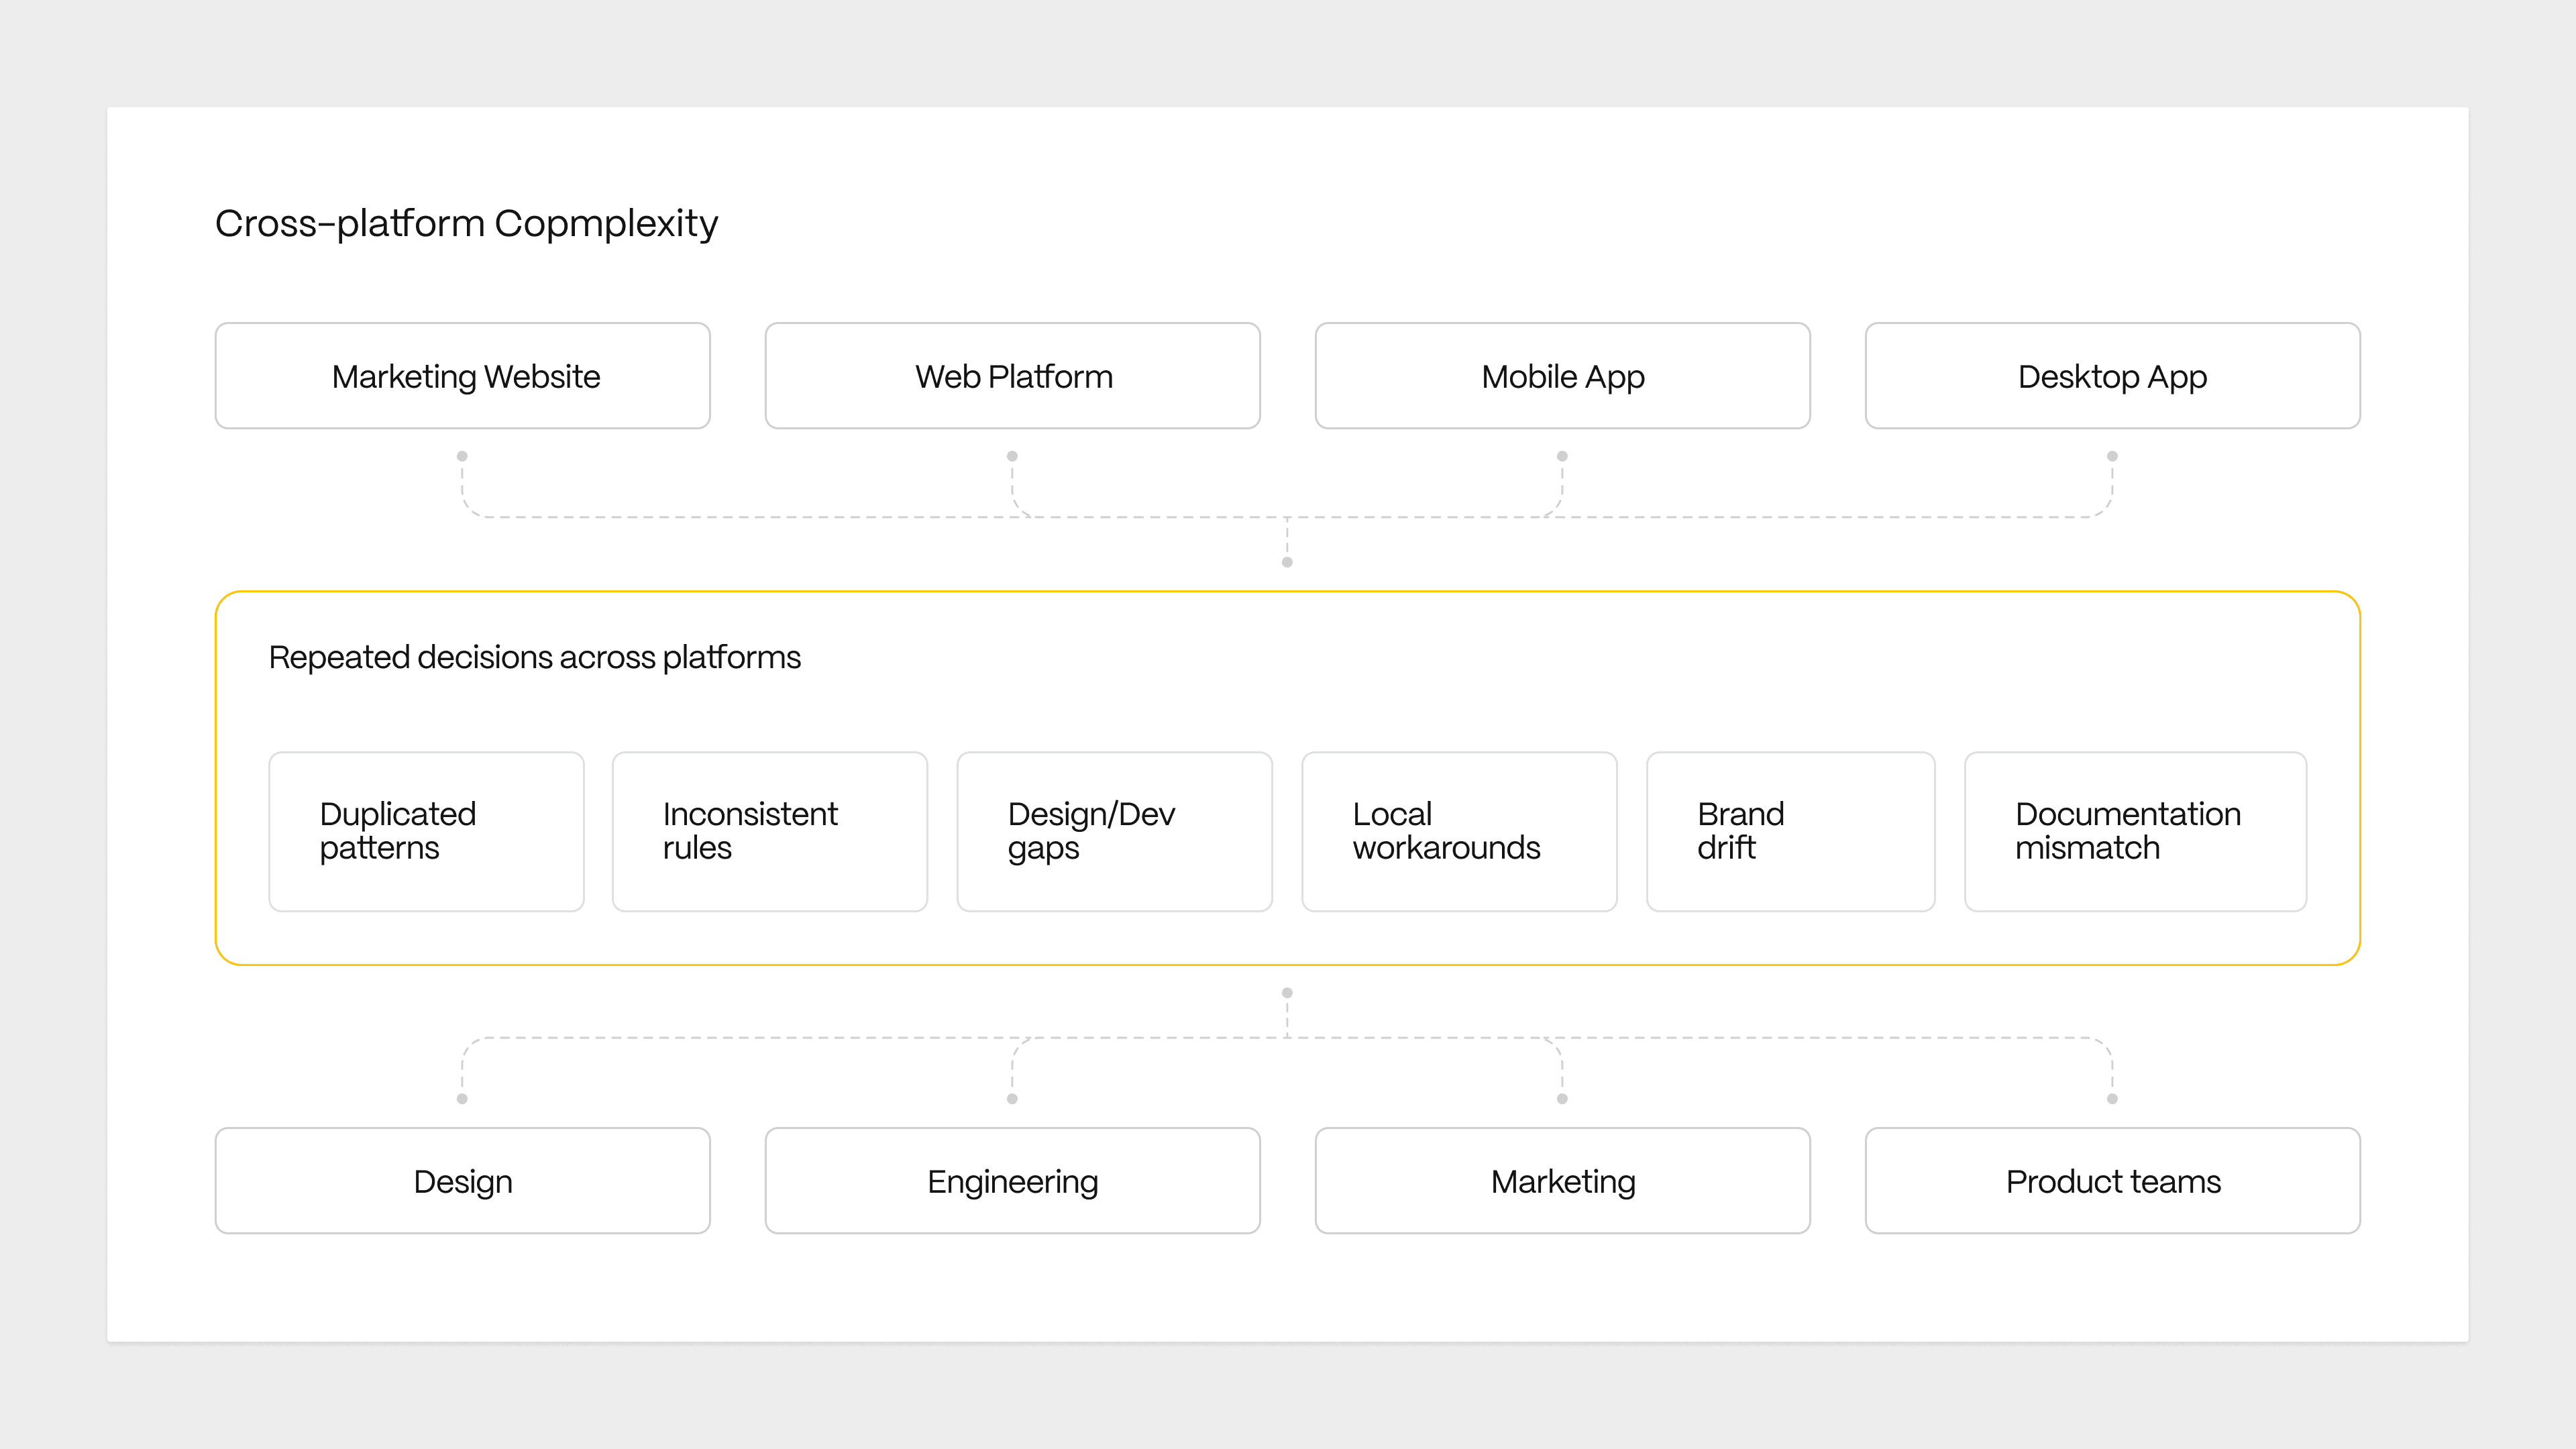Click the Brand drift card

[1790, 831]
